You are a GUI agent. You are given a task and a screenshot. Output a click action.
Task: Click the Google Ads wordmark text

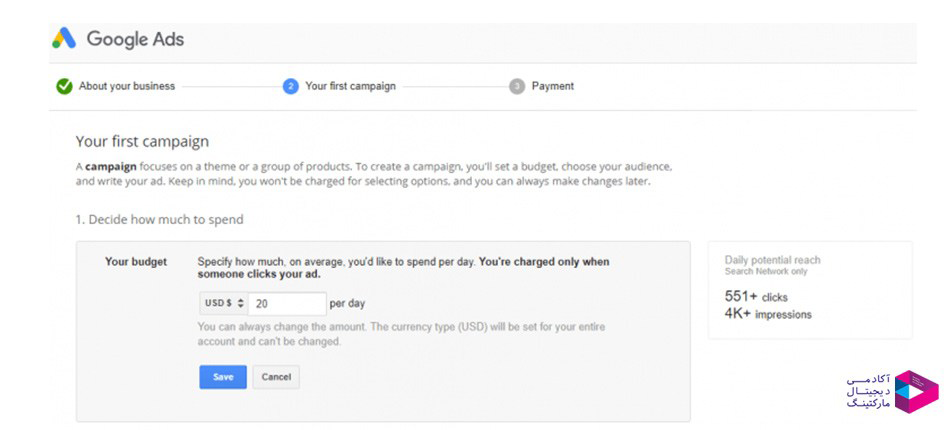pyautogui.click(x=135, y=39)
